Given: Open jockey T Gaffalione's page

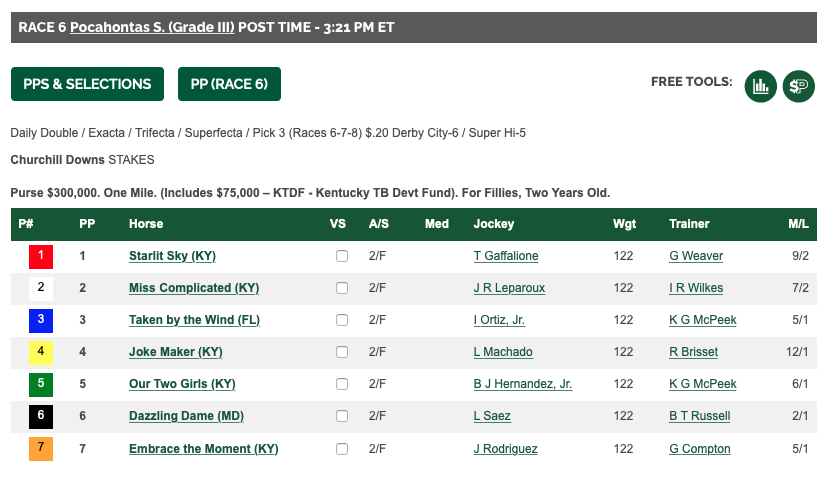Looking at the screenshot, I should click(506, 256).
